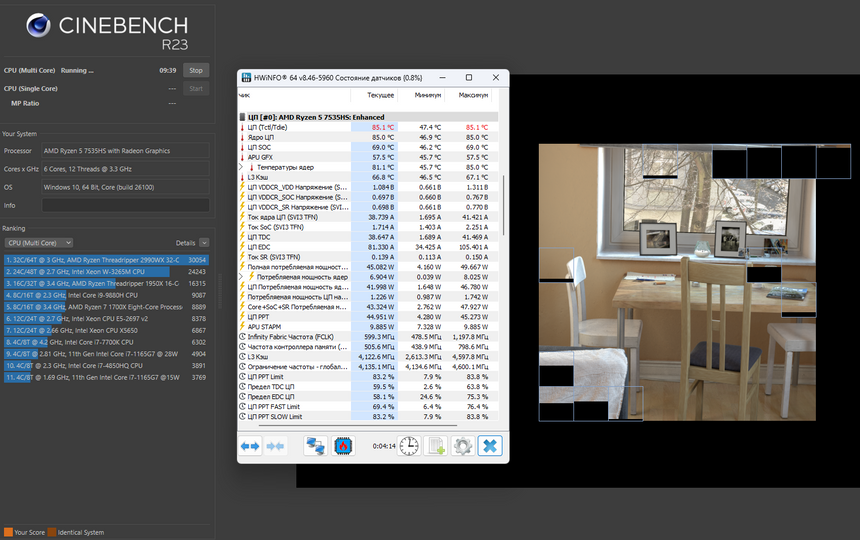Select ranking entry i7-1165G7 @15W
The height and width of the screenshot is (540, 860).
coord(106,377)
